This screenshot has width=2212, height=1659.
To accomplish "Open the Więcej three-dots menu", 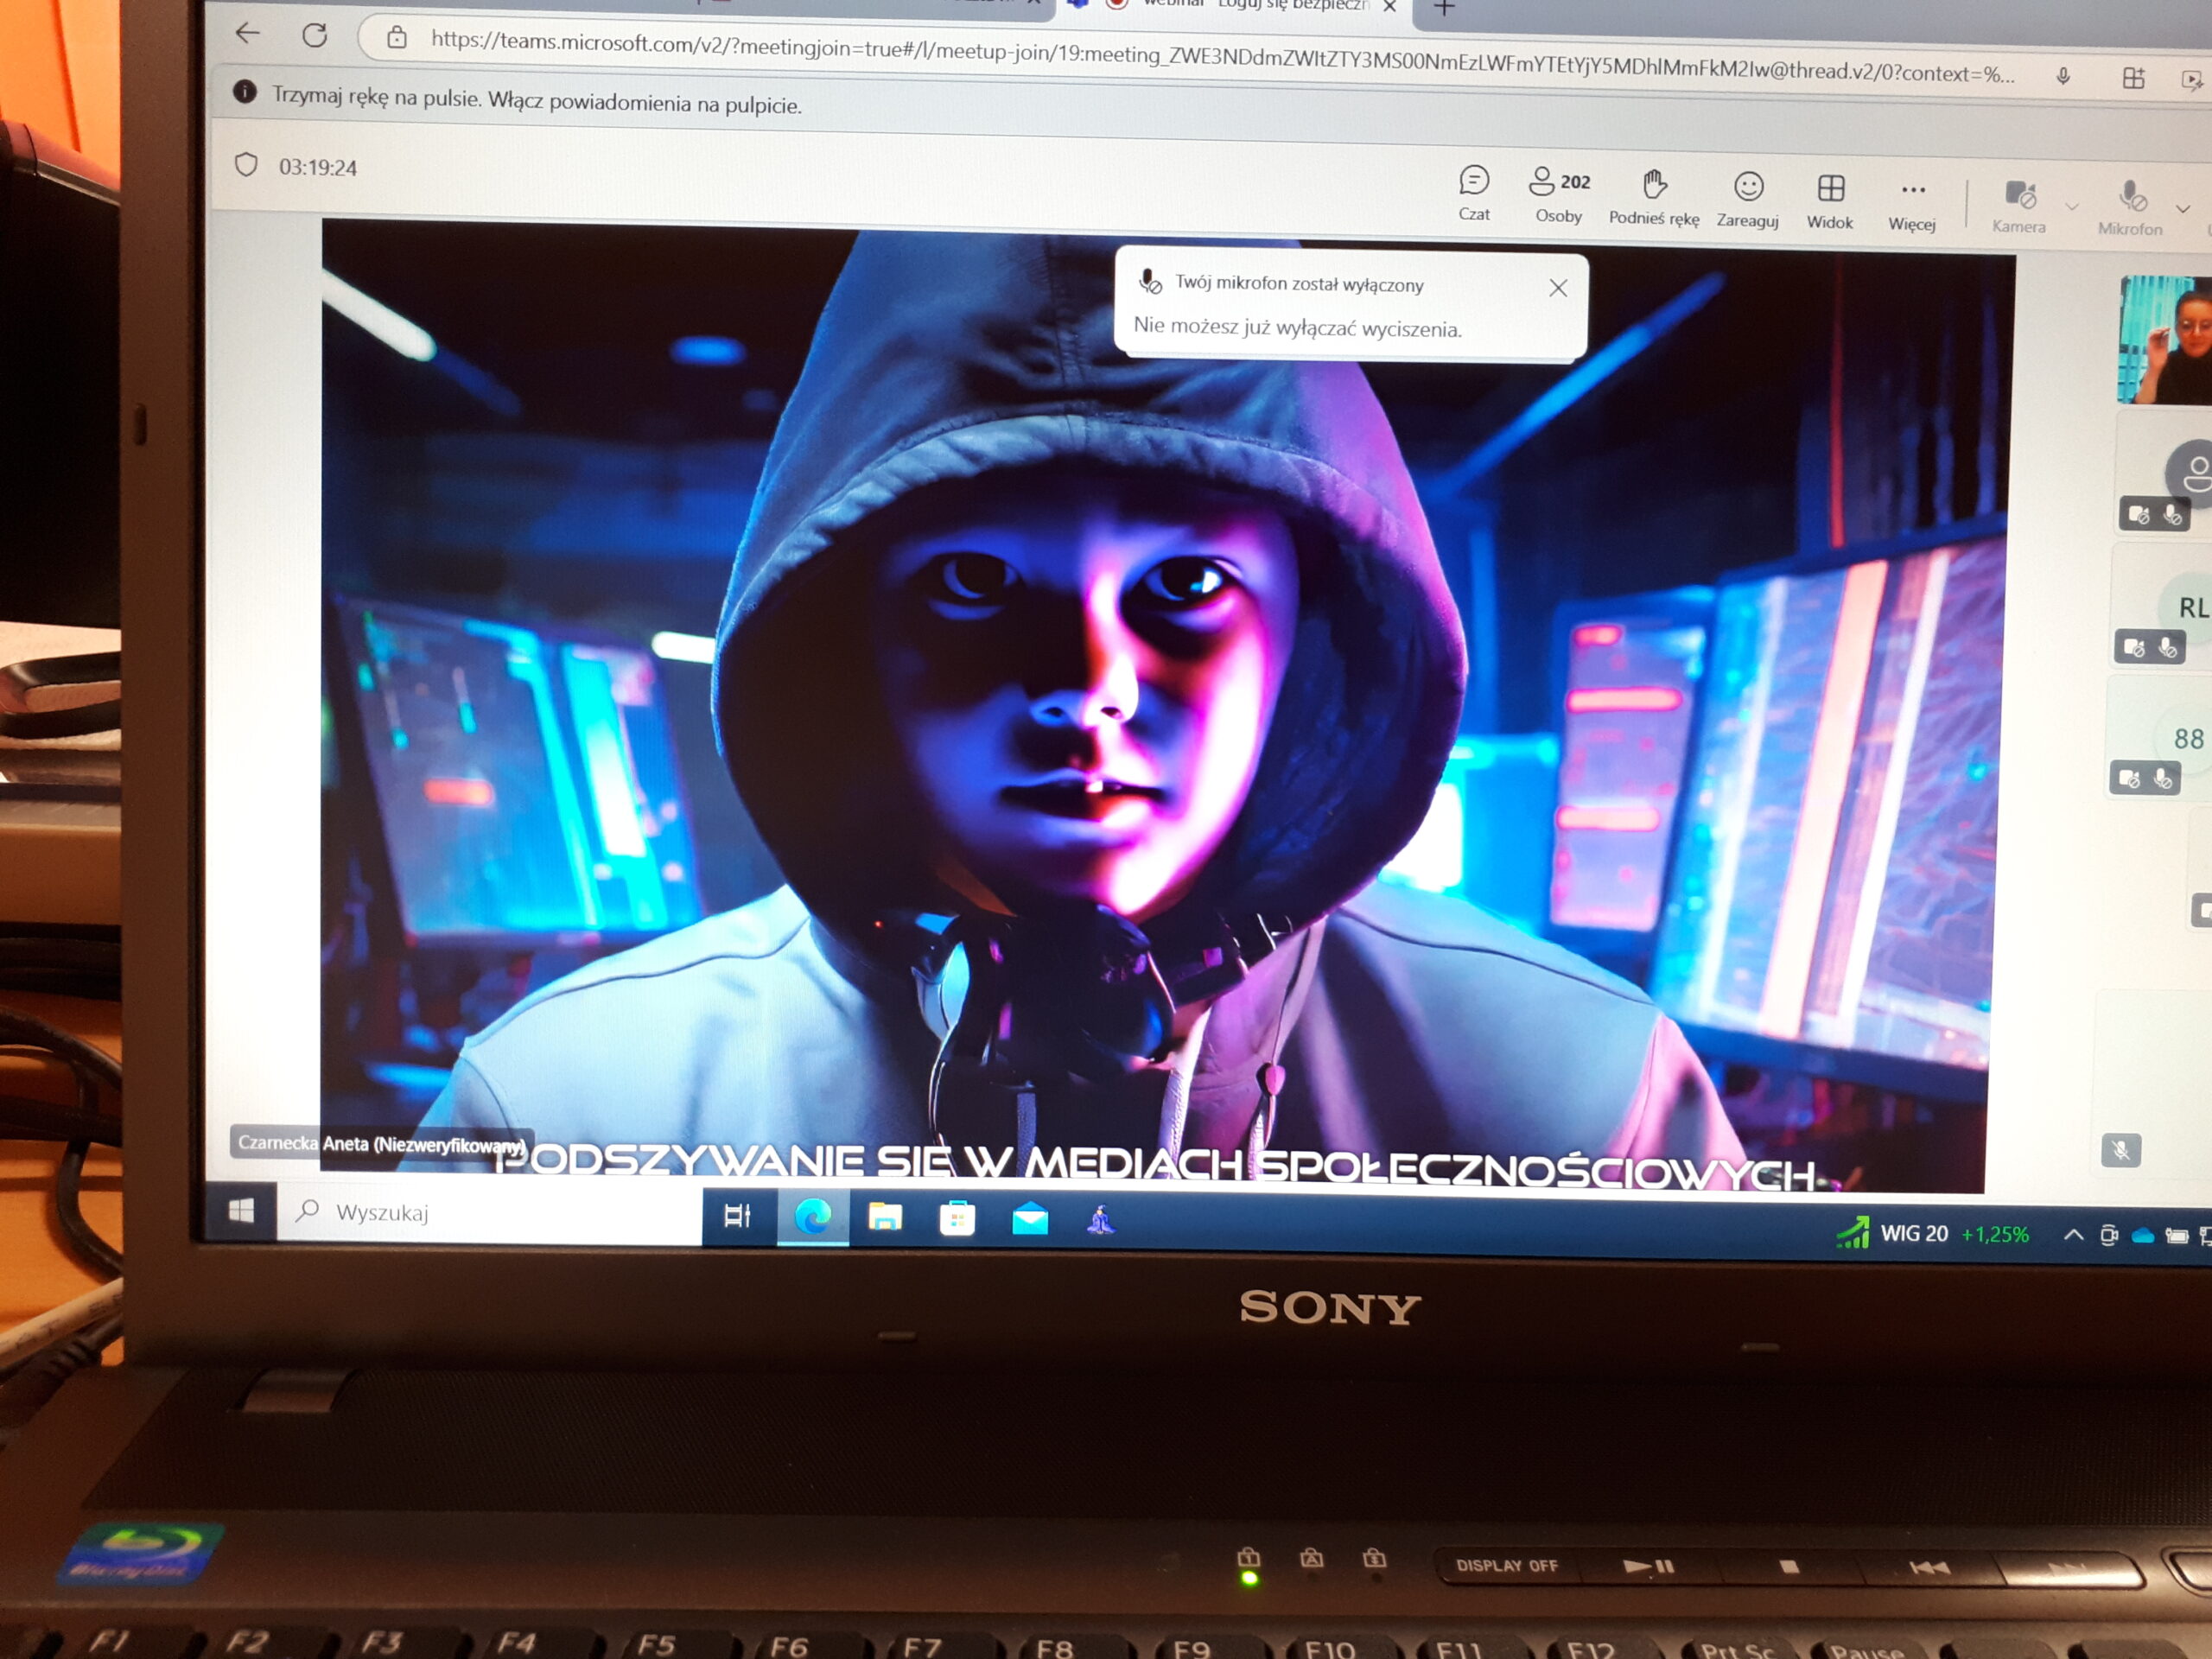I will (x=1912, y=190).
